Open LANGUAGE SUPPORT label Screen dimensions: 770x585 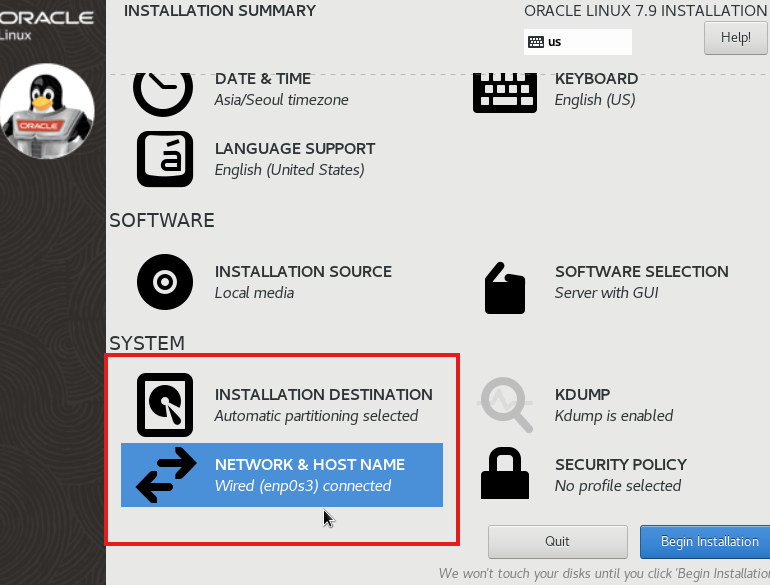tap(295, 149)
